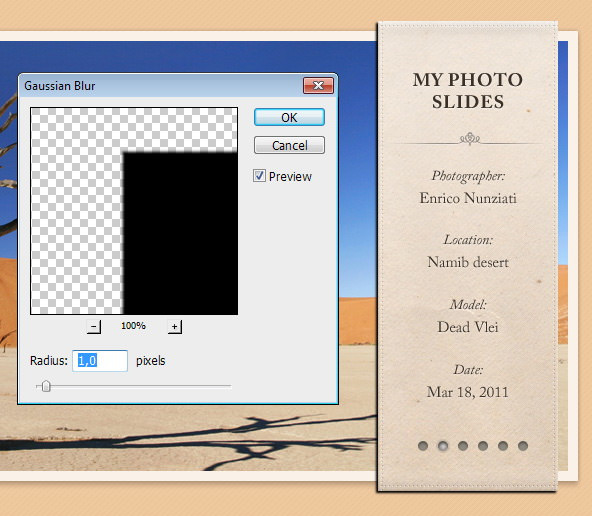This screenshot has width=592, height=516.
Task: Close the Gaussian Blur dialog
Action: click(318, 86)
